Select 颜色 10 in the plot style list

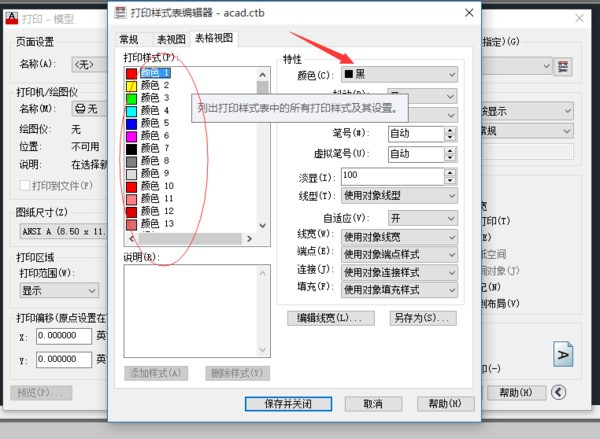[x=157, y=186]
